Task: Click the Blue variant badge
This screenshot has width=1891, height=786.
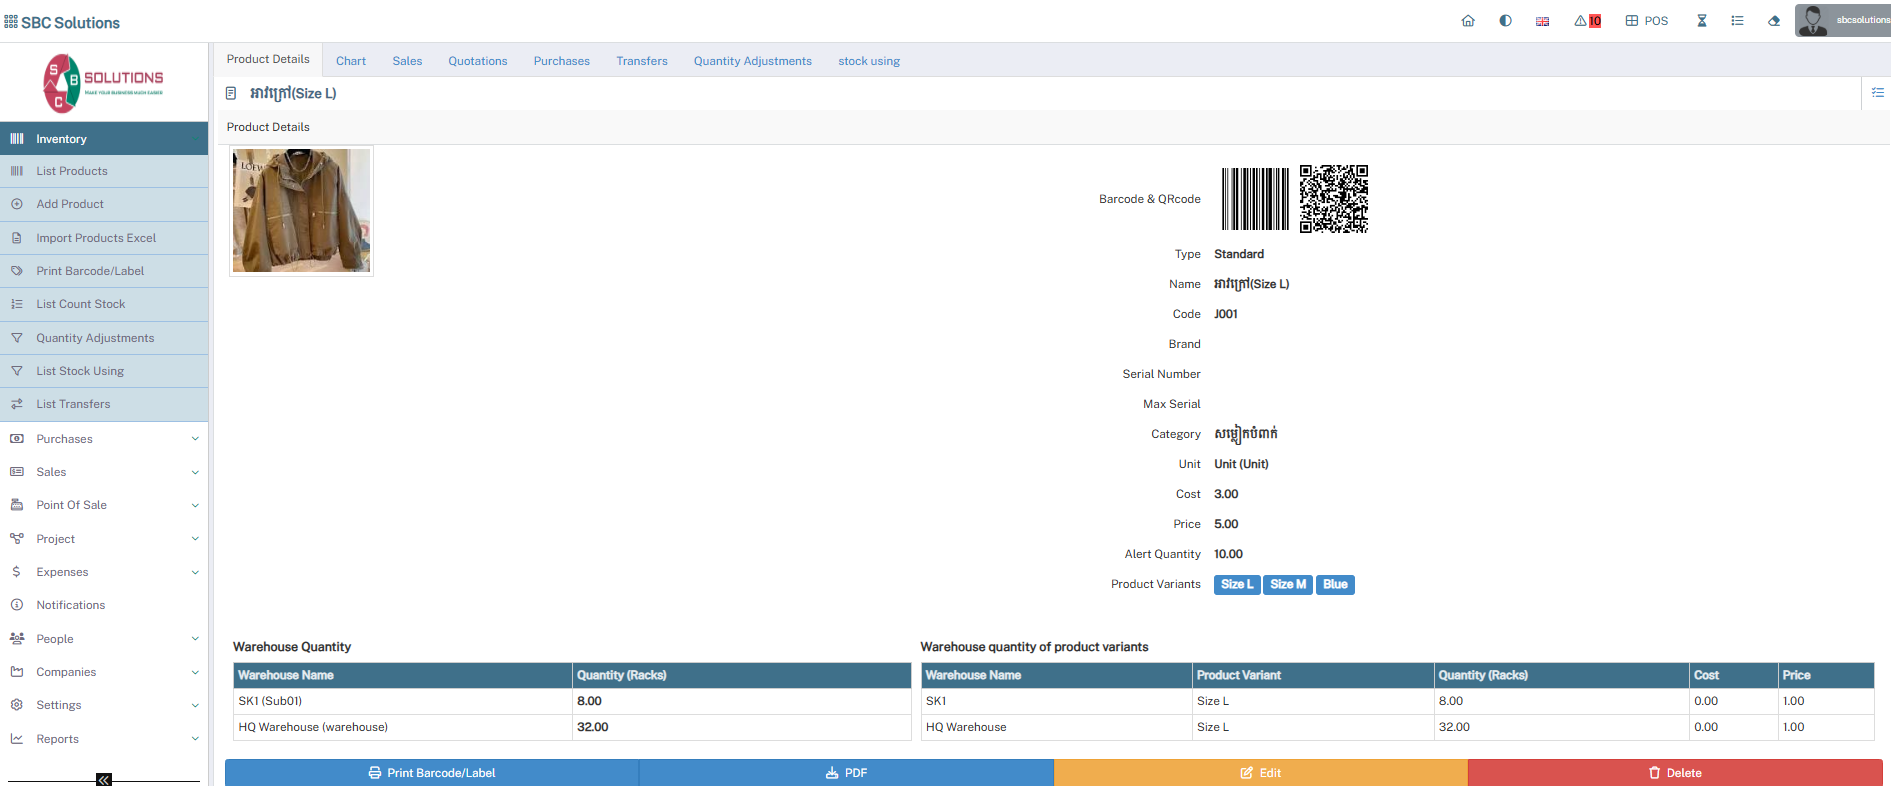Action: 1335,585
